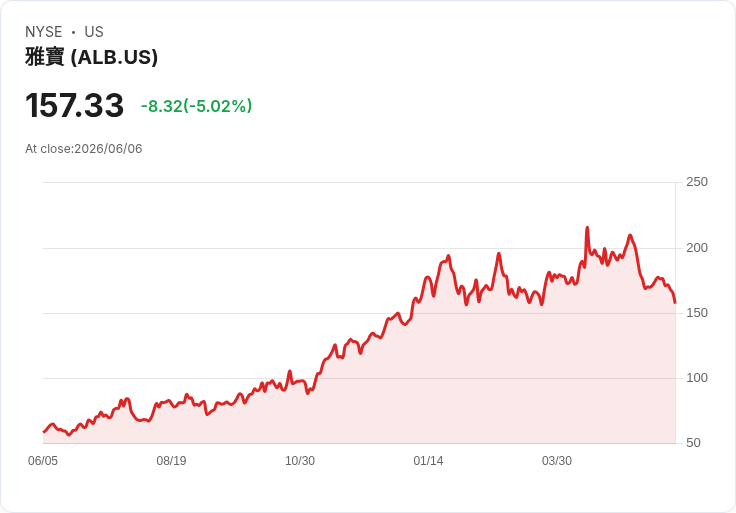Select the 50 y-axis label

(693, 443)
